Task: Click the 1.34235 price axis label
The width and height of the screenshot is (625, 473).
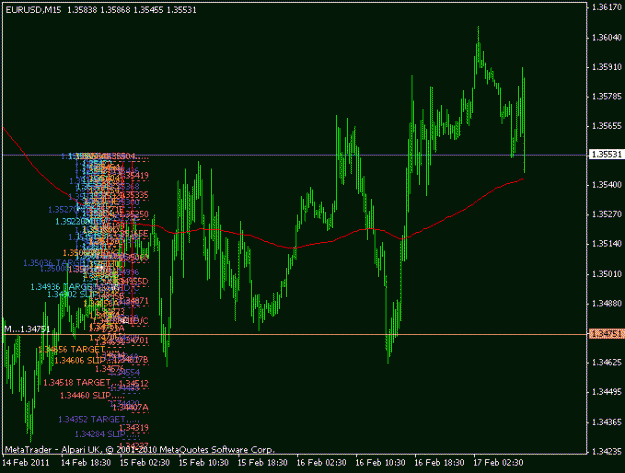Action: (x=607, y=451)
